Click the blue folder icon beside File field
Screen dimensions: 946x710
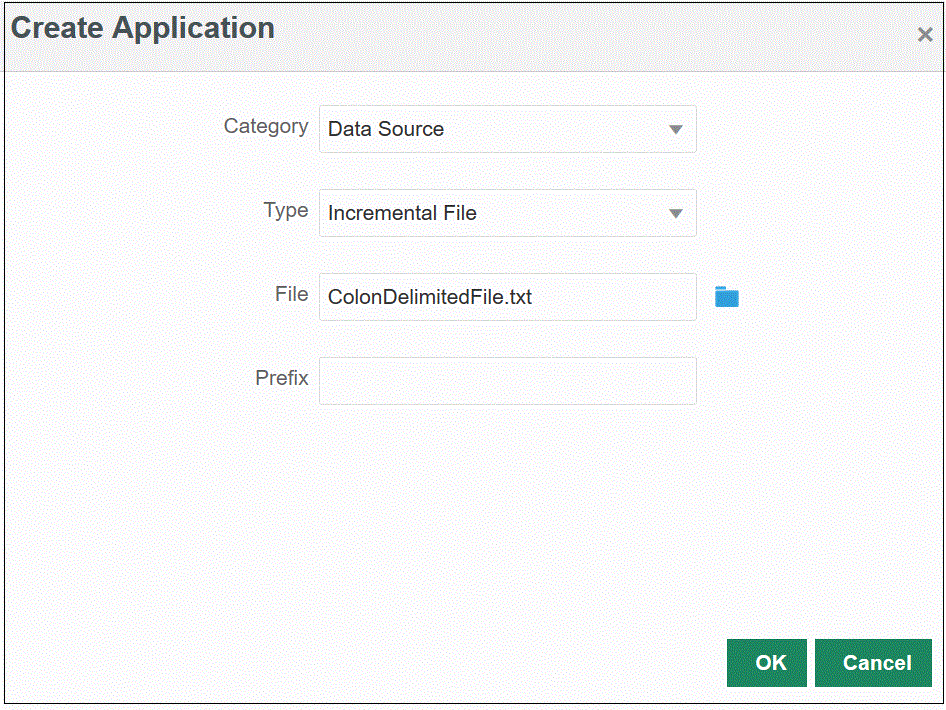726,297
